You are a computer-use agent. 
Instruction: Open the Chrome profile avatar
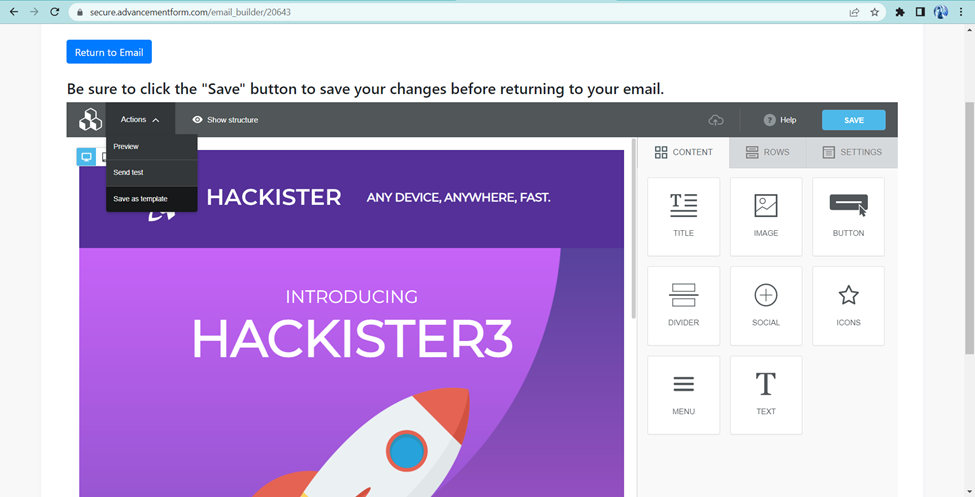coord(941,12)
